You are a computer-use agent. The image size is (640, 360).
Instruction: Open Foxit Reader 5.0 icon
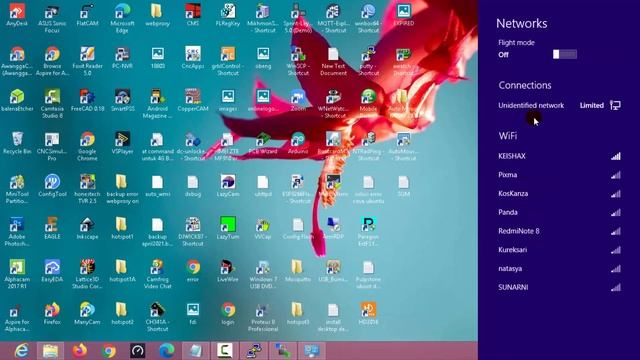coord(87,61)
